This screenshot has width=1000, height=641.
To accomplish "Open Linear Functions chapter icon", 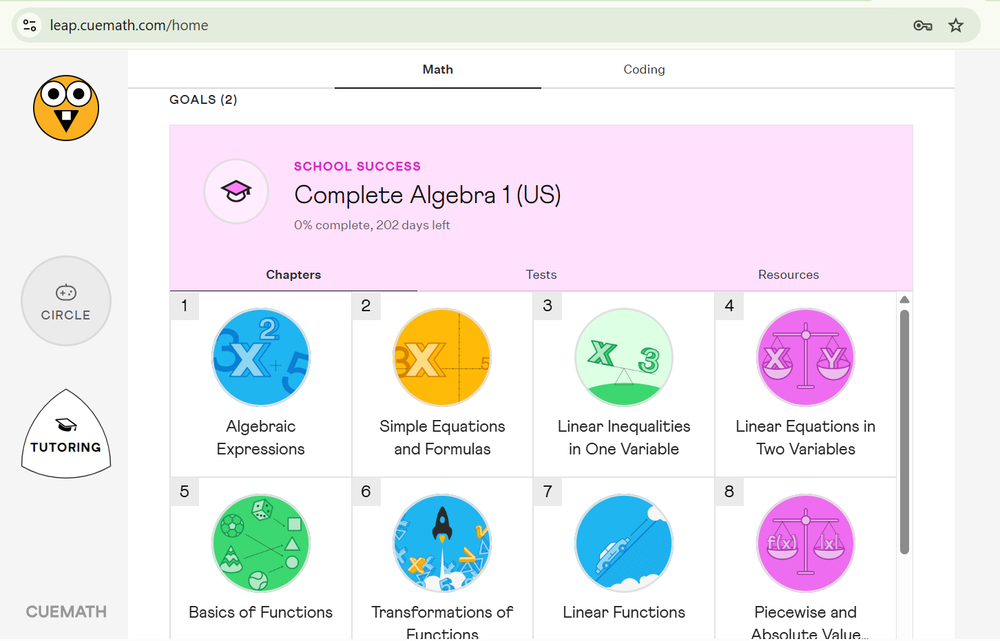I will pos(624,543).
